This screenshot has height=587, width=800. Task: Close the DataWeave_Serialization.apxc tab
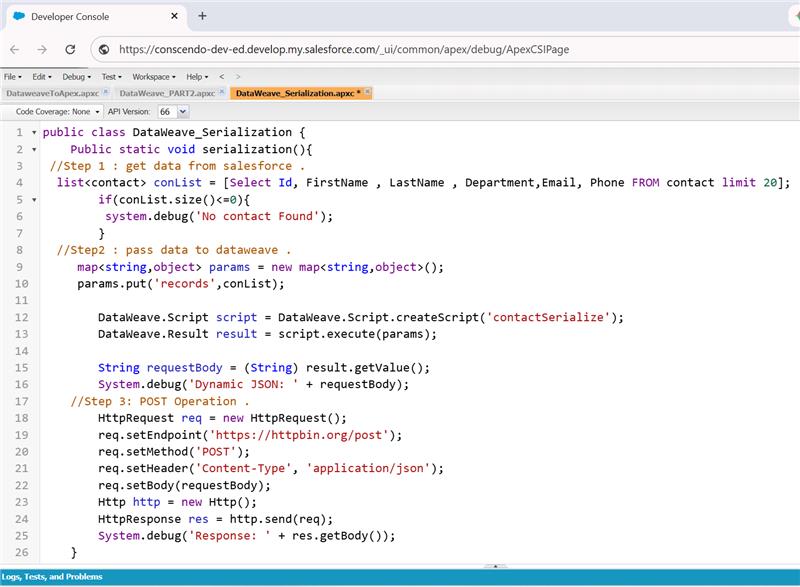pos(368,92)
